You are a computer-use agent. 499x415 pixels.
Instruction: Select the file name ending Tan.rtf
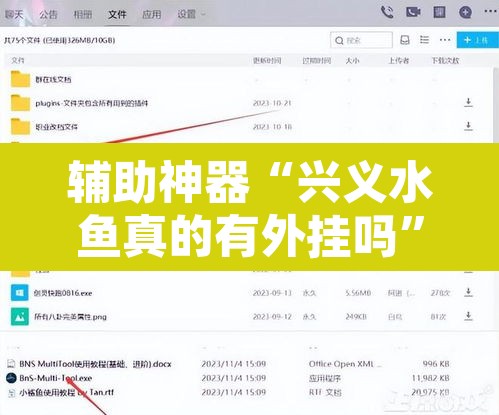[66, 393]
